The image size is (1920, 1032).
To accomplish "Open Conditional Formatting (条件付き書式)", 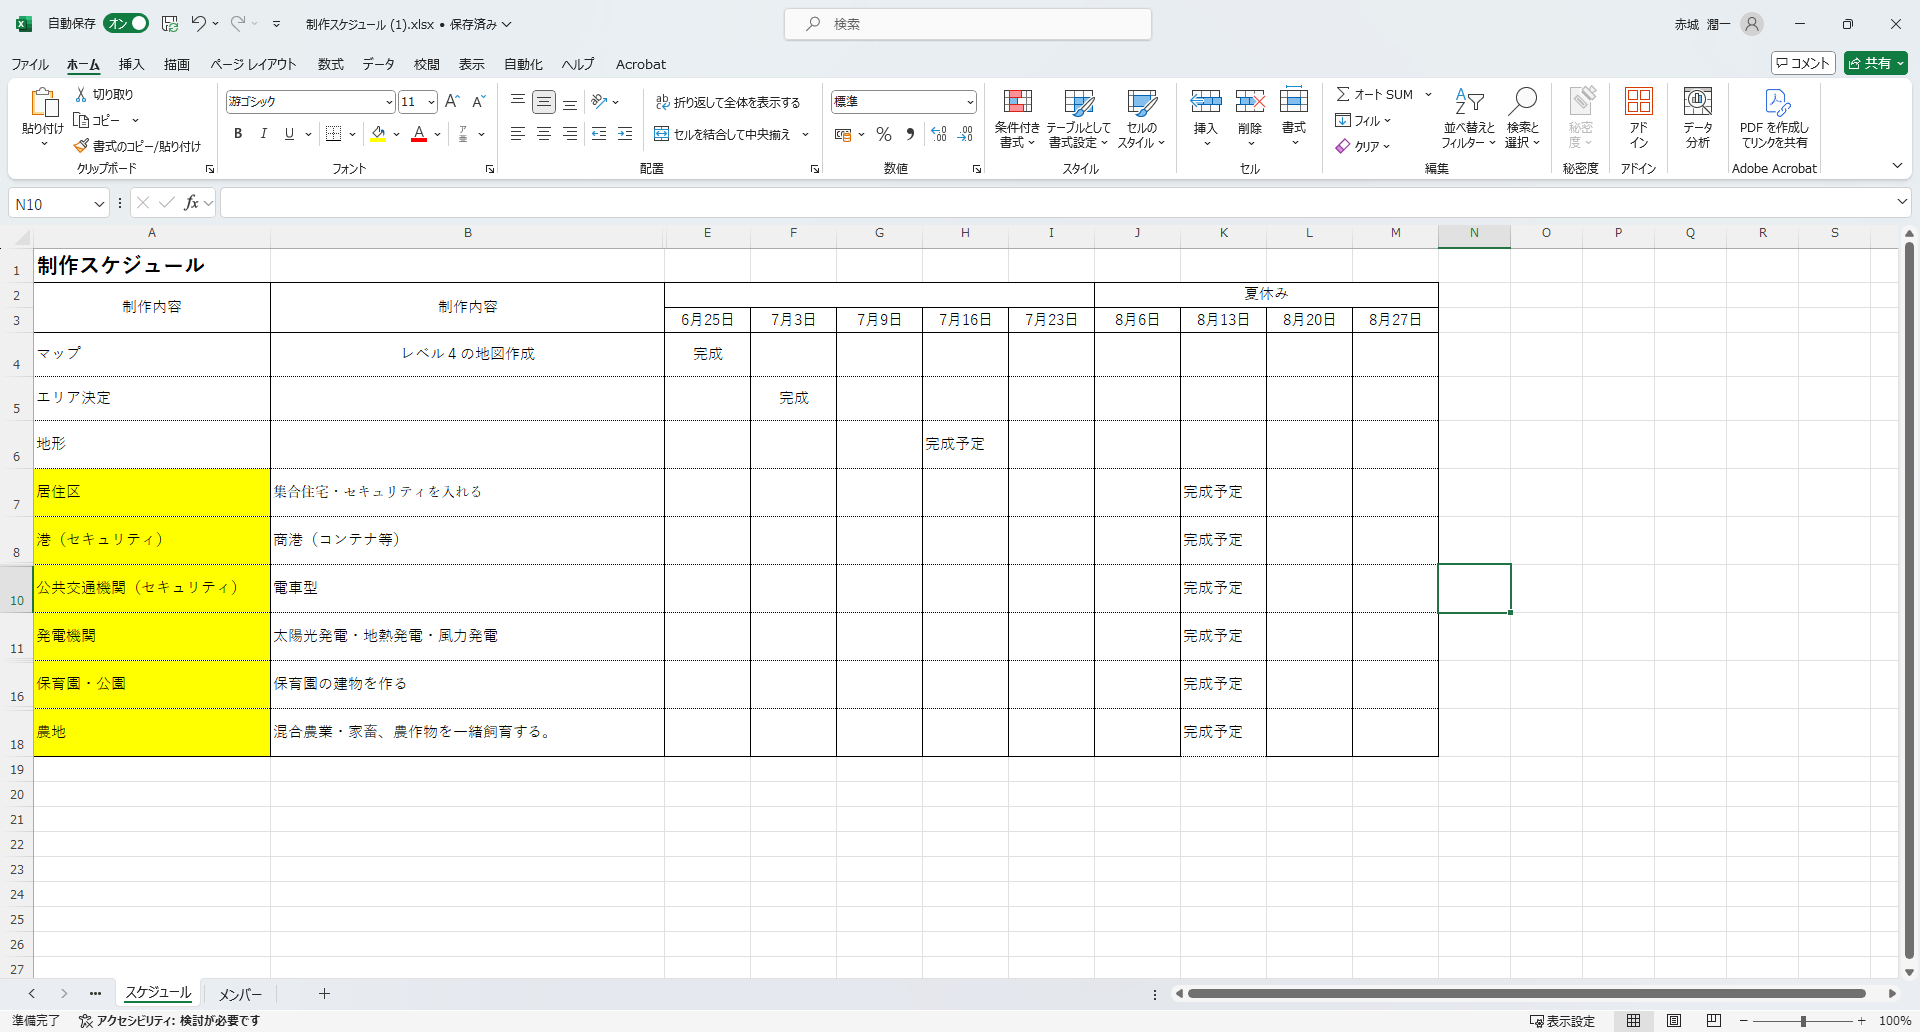I will pos(1017,118).
